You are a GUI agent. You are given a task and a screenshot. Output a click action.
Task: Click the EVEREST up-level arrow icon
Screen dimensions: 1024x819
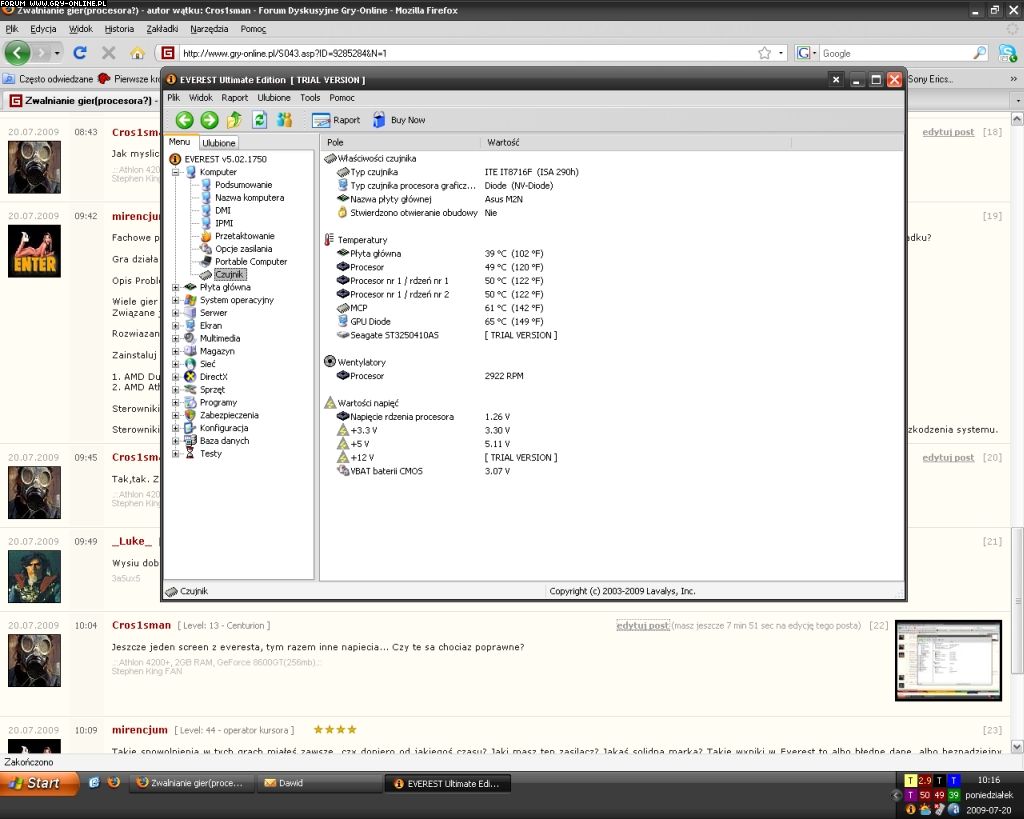click(234, 120)
